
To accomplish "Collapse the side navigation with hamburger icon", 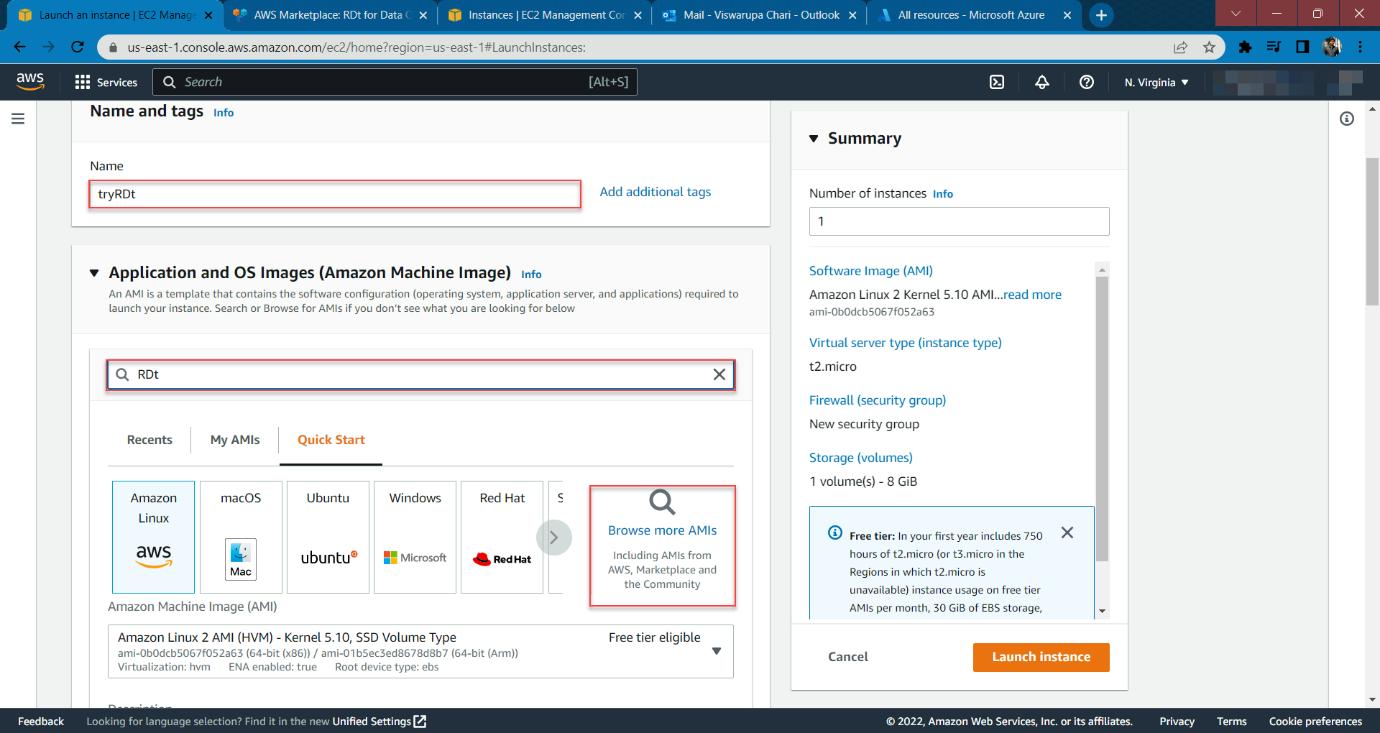I will tap(18, 118).
